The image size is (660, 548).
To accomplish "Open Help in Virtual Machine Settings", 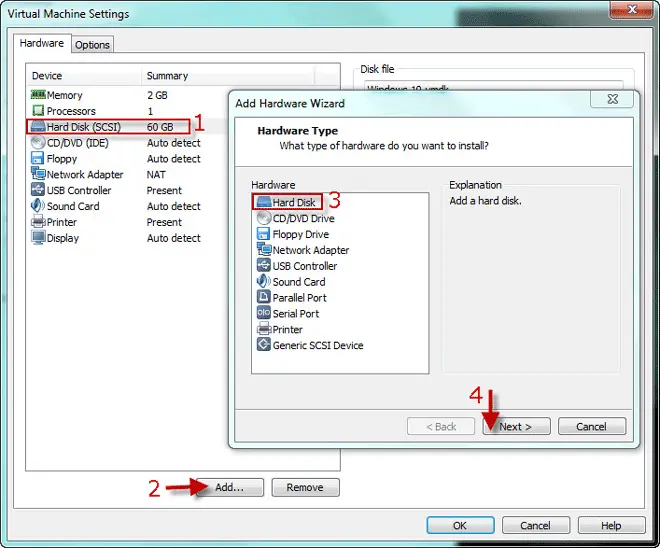I will click(x=611, y=525).
